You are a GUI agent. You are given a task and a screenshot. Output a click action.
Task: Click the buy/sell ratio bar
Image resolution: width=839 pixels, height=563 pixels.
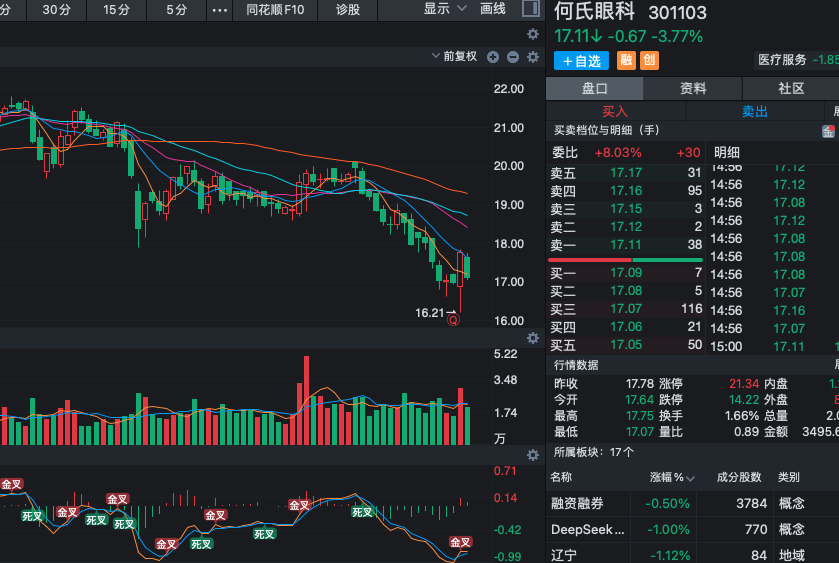(625, 260)
